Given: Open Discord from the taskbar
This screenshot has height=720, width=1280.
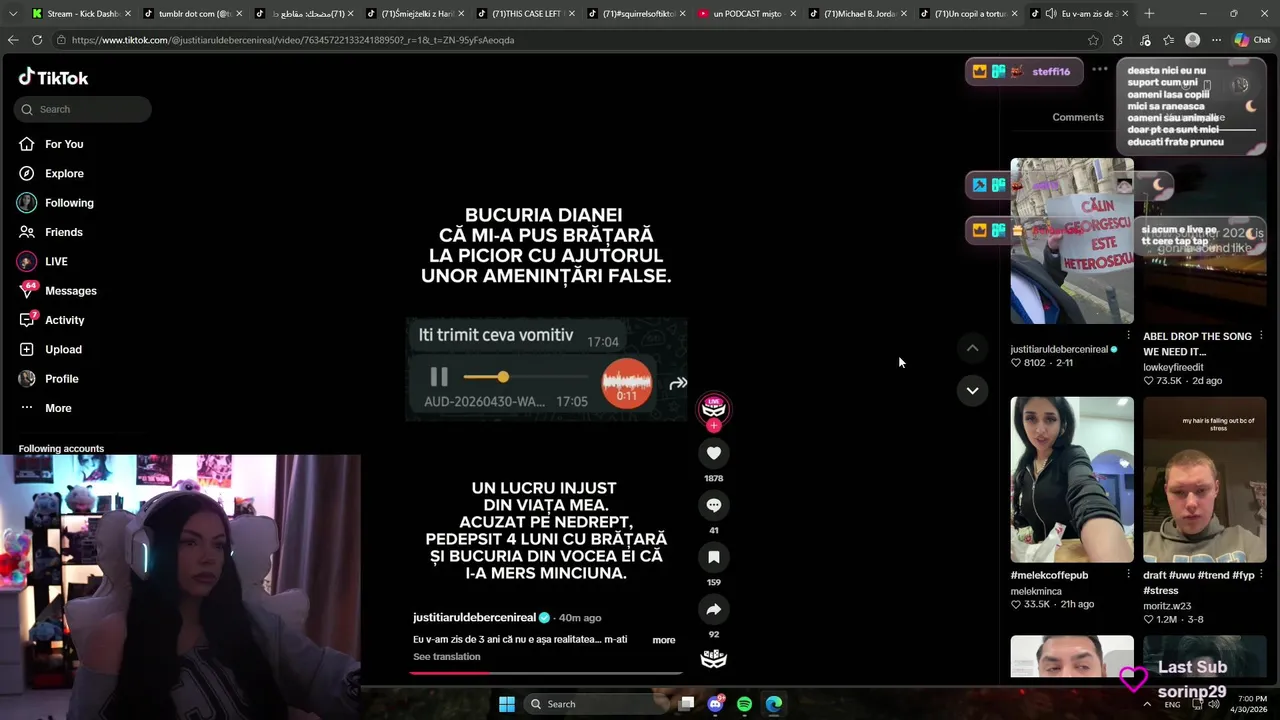Looking at the screenshot, I should [716, 704].
